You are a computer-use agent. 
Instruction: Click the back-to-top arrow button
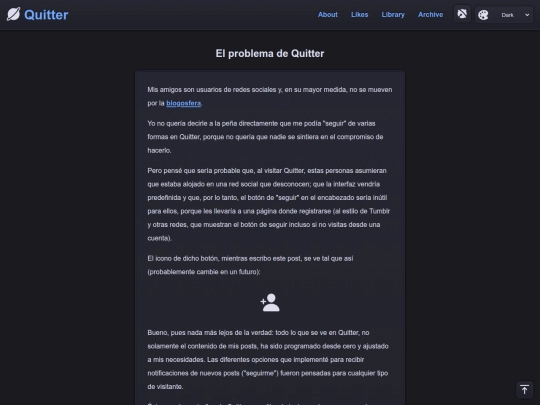525,390
